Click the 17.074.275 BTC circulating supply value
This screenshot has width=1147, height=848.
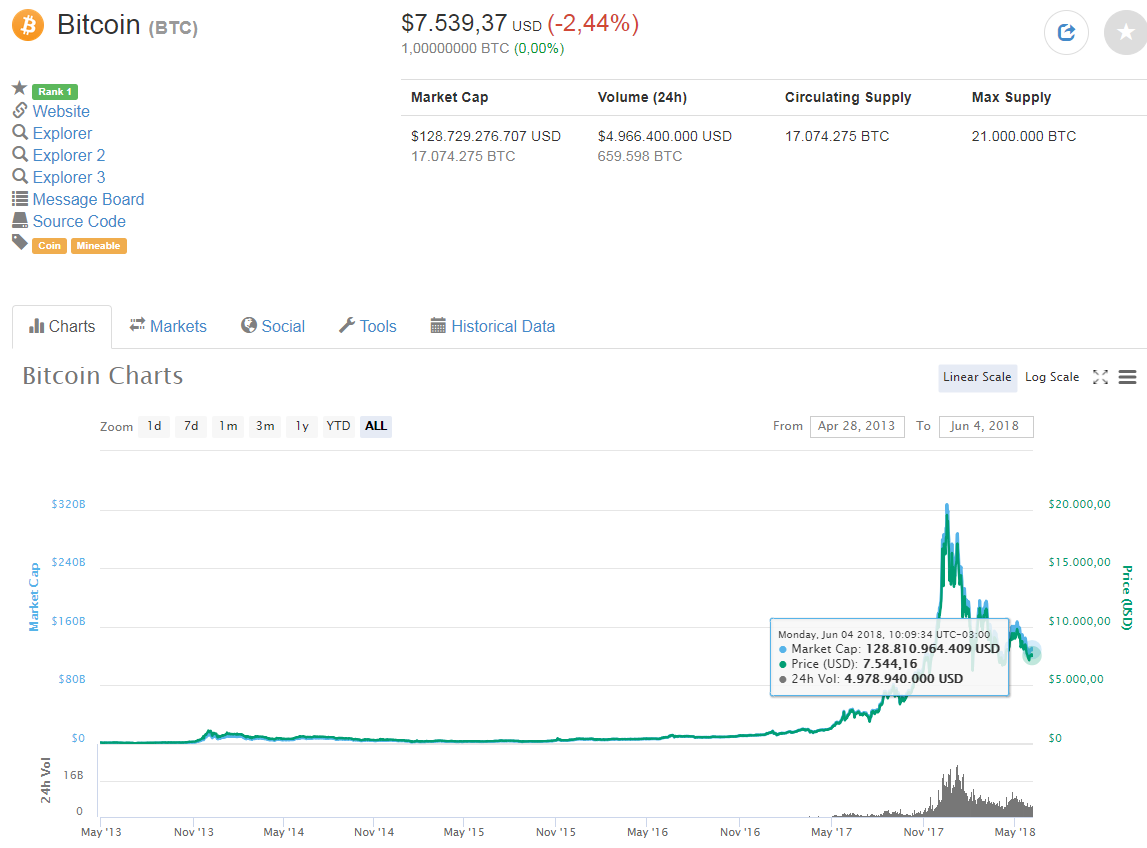pyautogui.click(x=837, y=136)
